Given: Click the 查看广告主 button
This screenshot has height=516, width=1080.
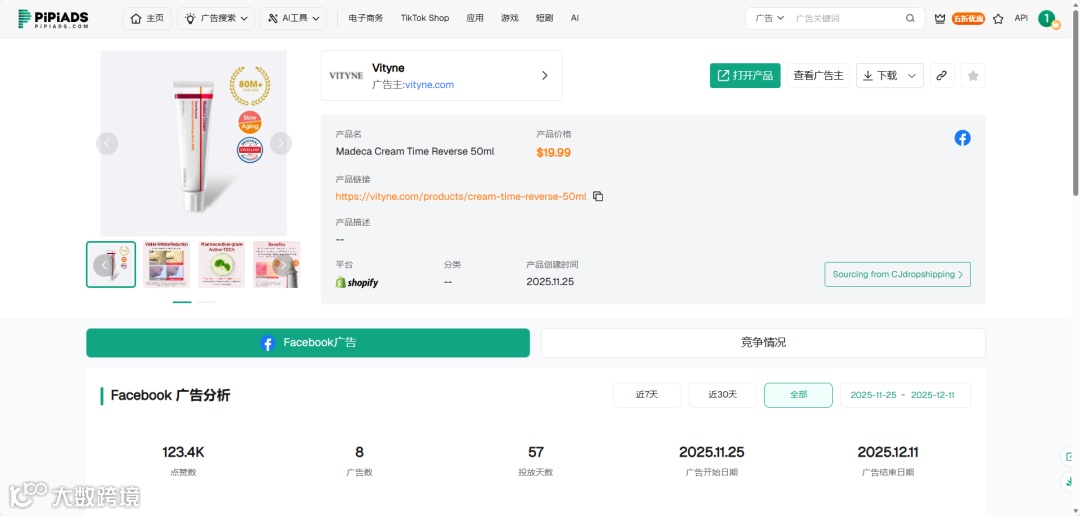Looking at the screenshot, I should pos(818,76).
